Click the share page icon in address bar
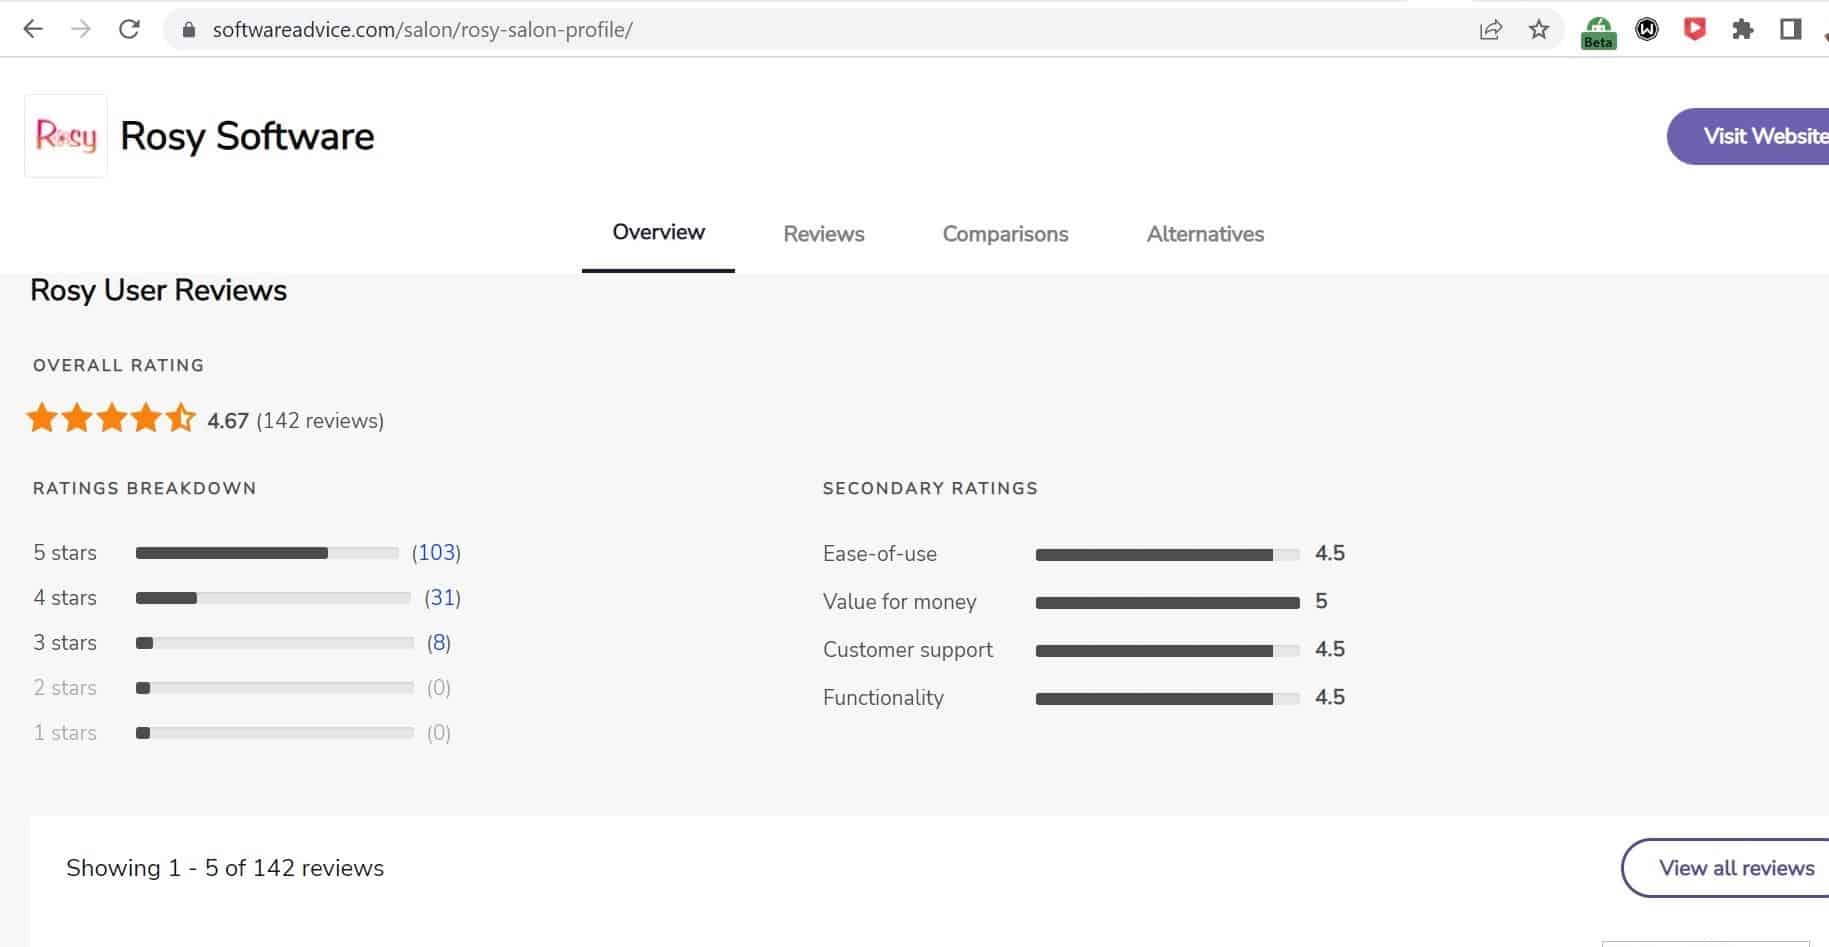The height and width of the screenshot is (947, 1829). click(x=1490, y=29)
